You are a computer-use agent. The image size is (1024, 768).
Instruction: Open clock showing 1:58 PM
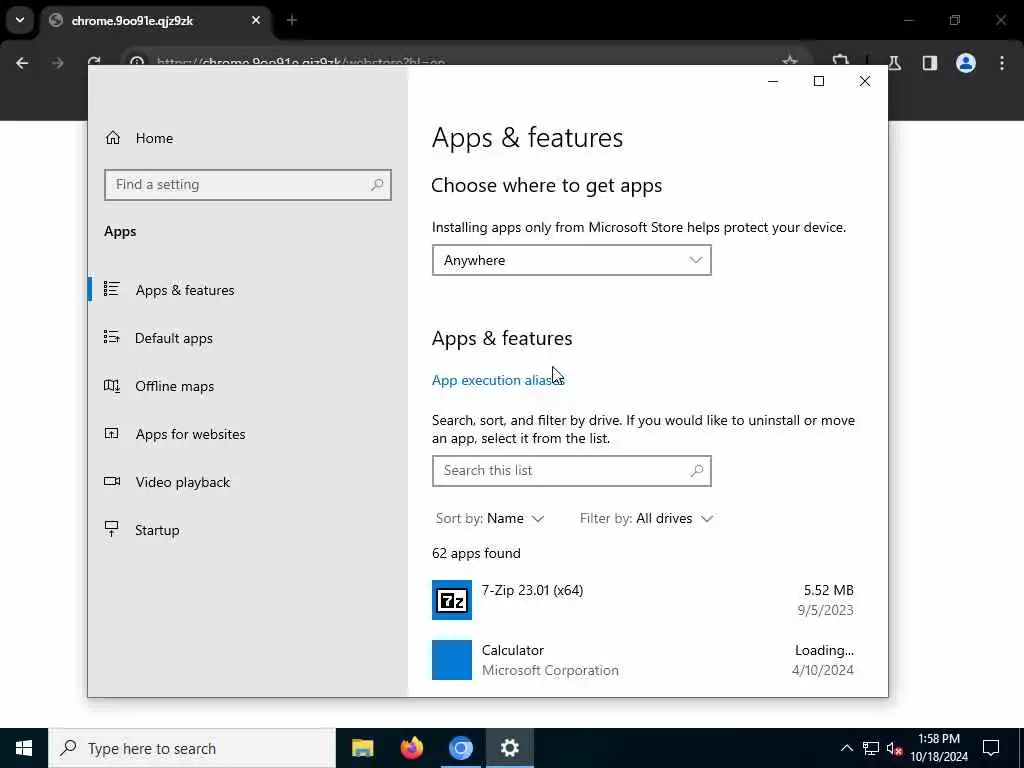(939, 748)
